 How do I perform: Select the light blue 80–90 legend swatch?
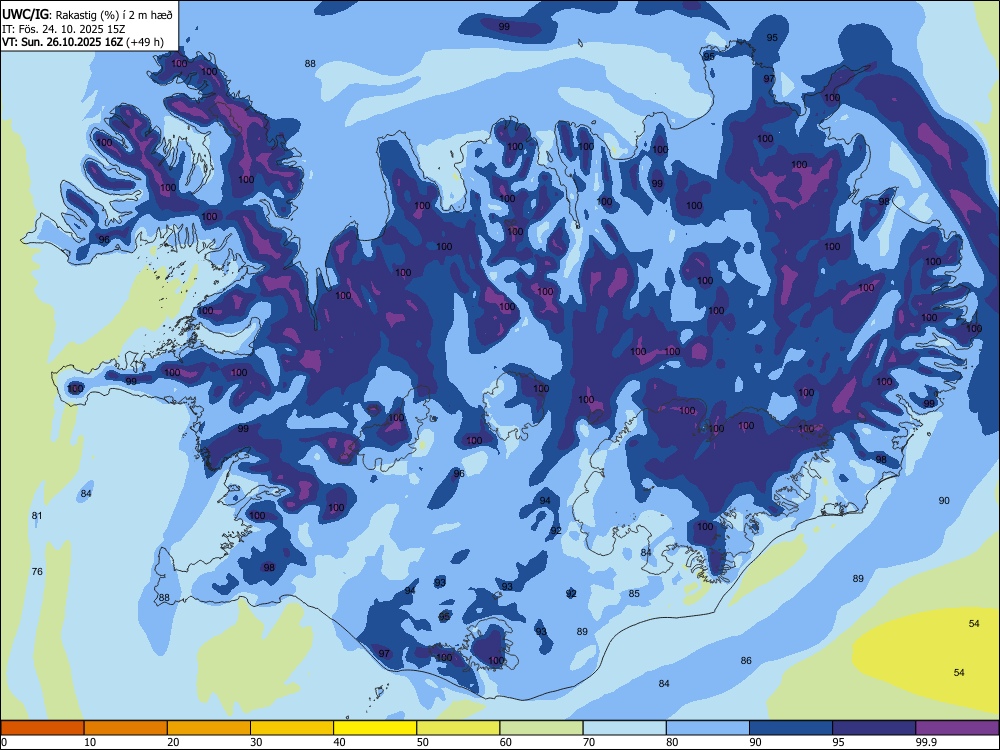(707, 728)
